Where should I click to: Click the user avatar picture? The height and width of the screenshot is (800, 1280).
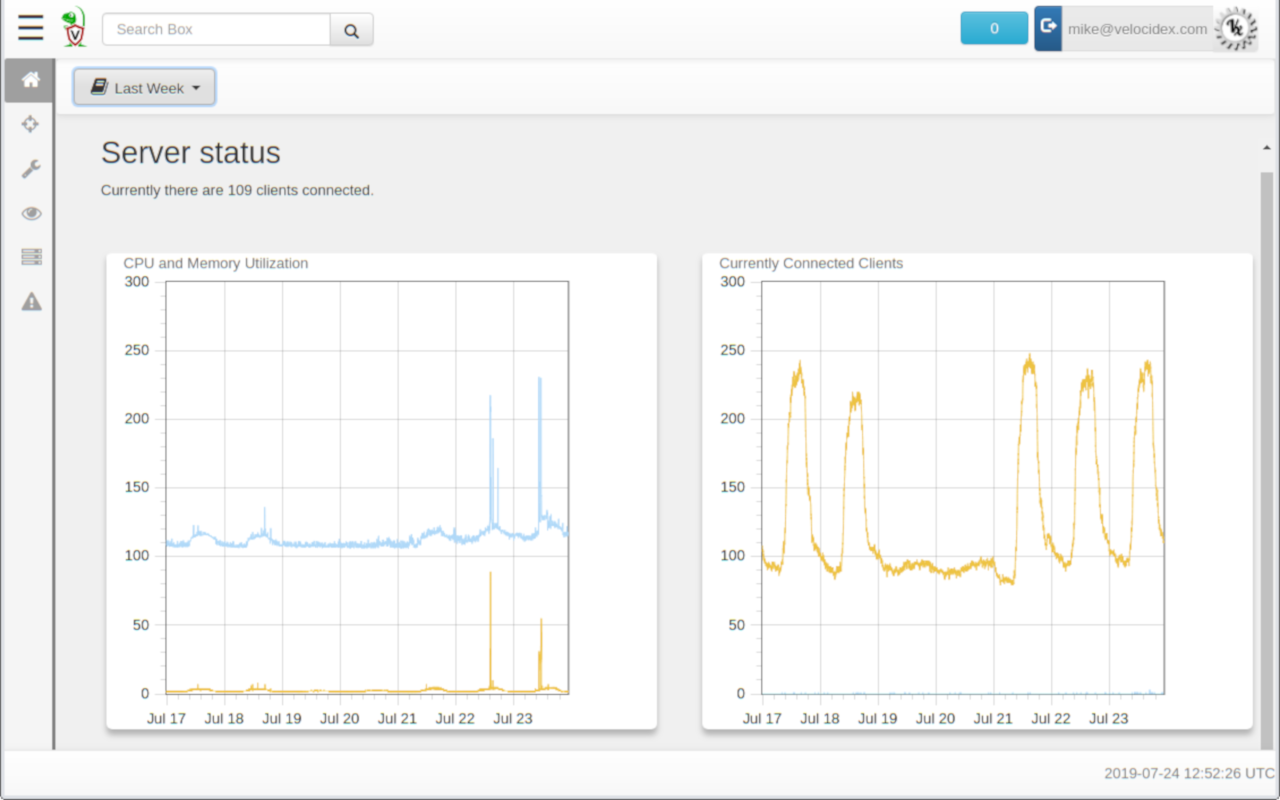coord(1235,29)
